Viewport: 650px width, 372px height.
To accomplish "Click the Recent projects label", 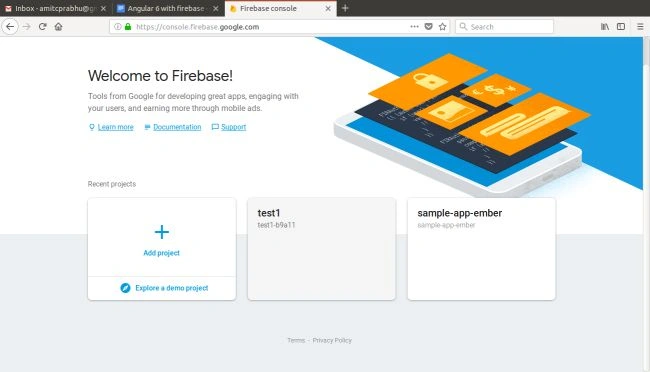I will [112, 184].
